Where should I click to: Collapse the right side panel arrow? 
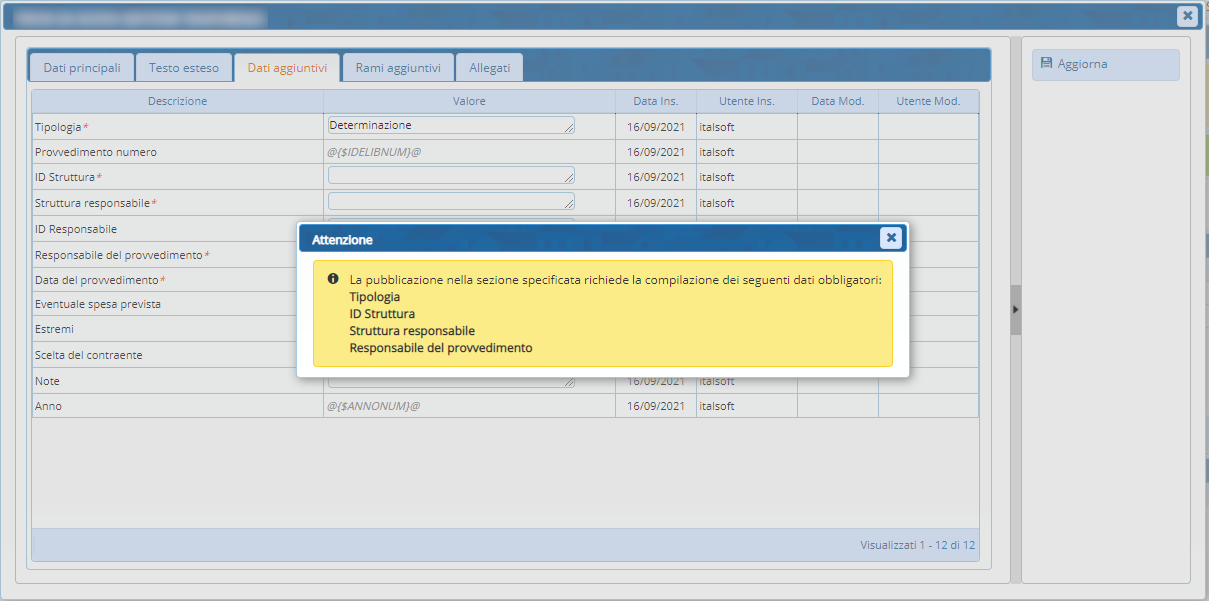pos(1015,310)
